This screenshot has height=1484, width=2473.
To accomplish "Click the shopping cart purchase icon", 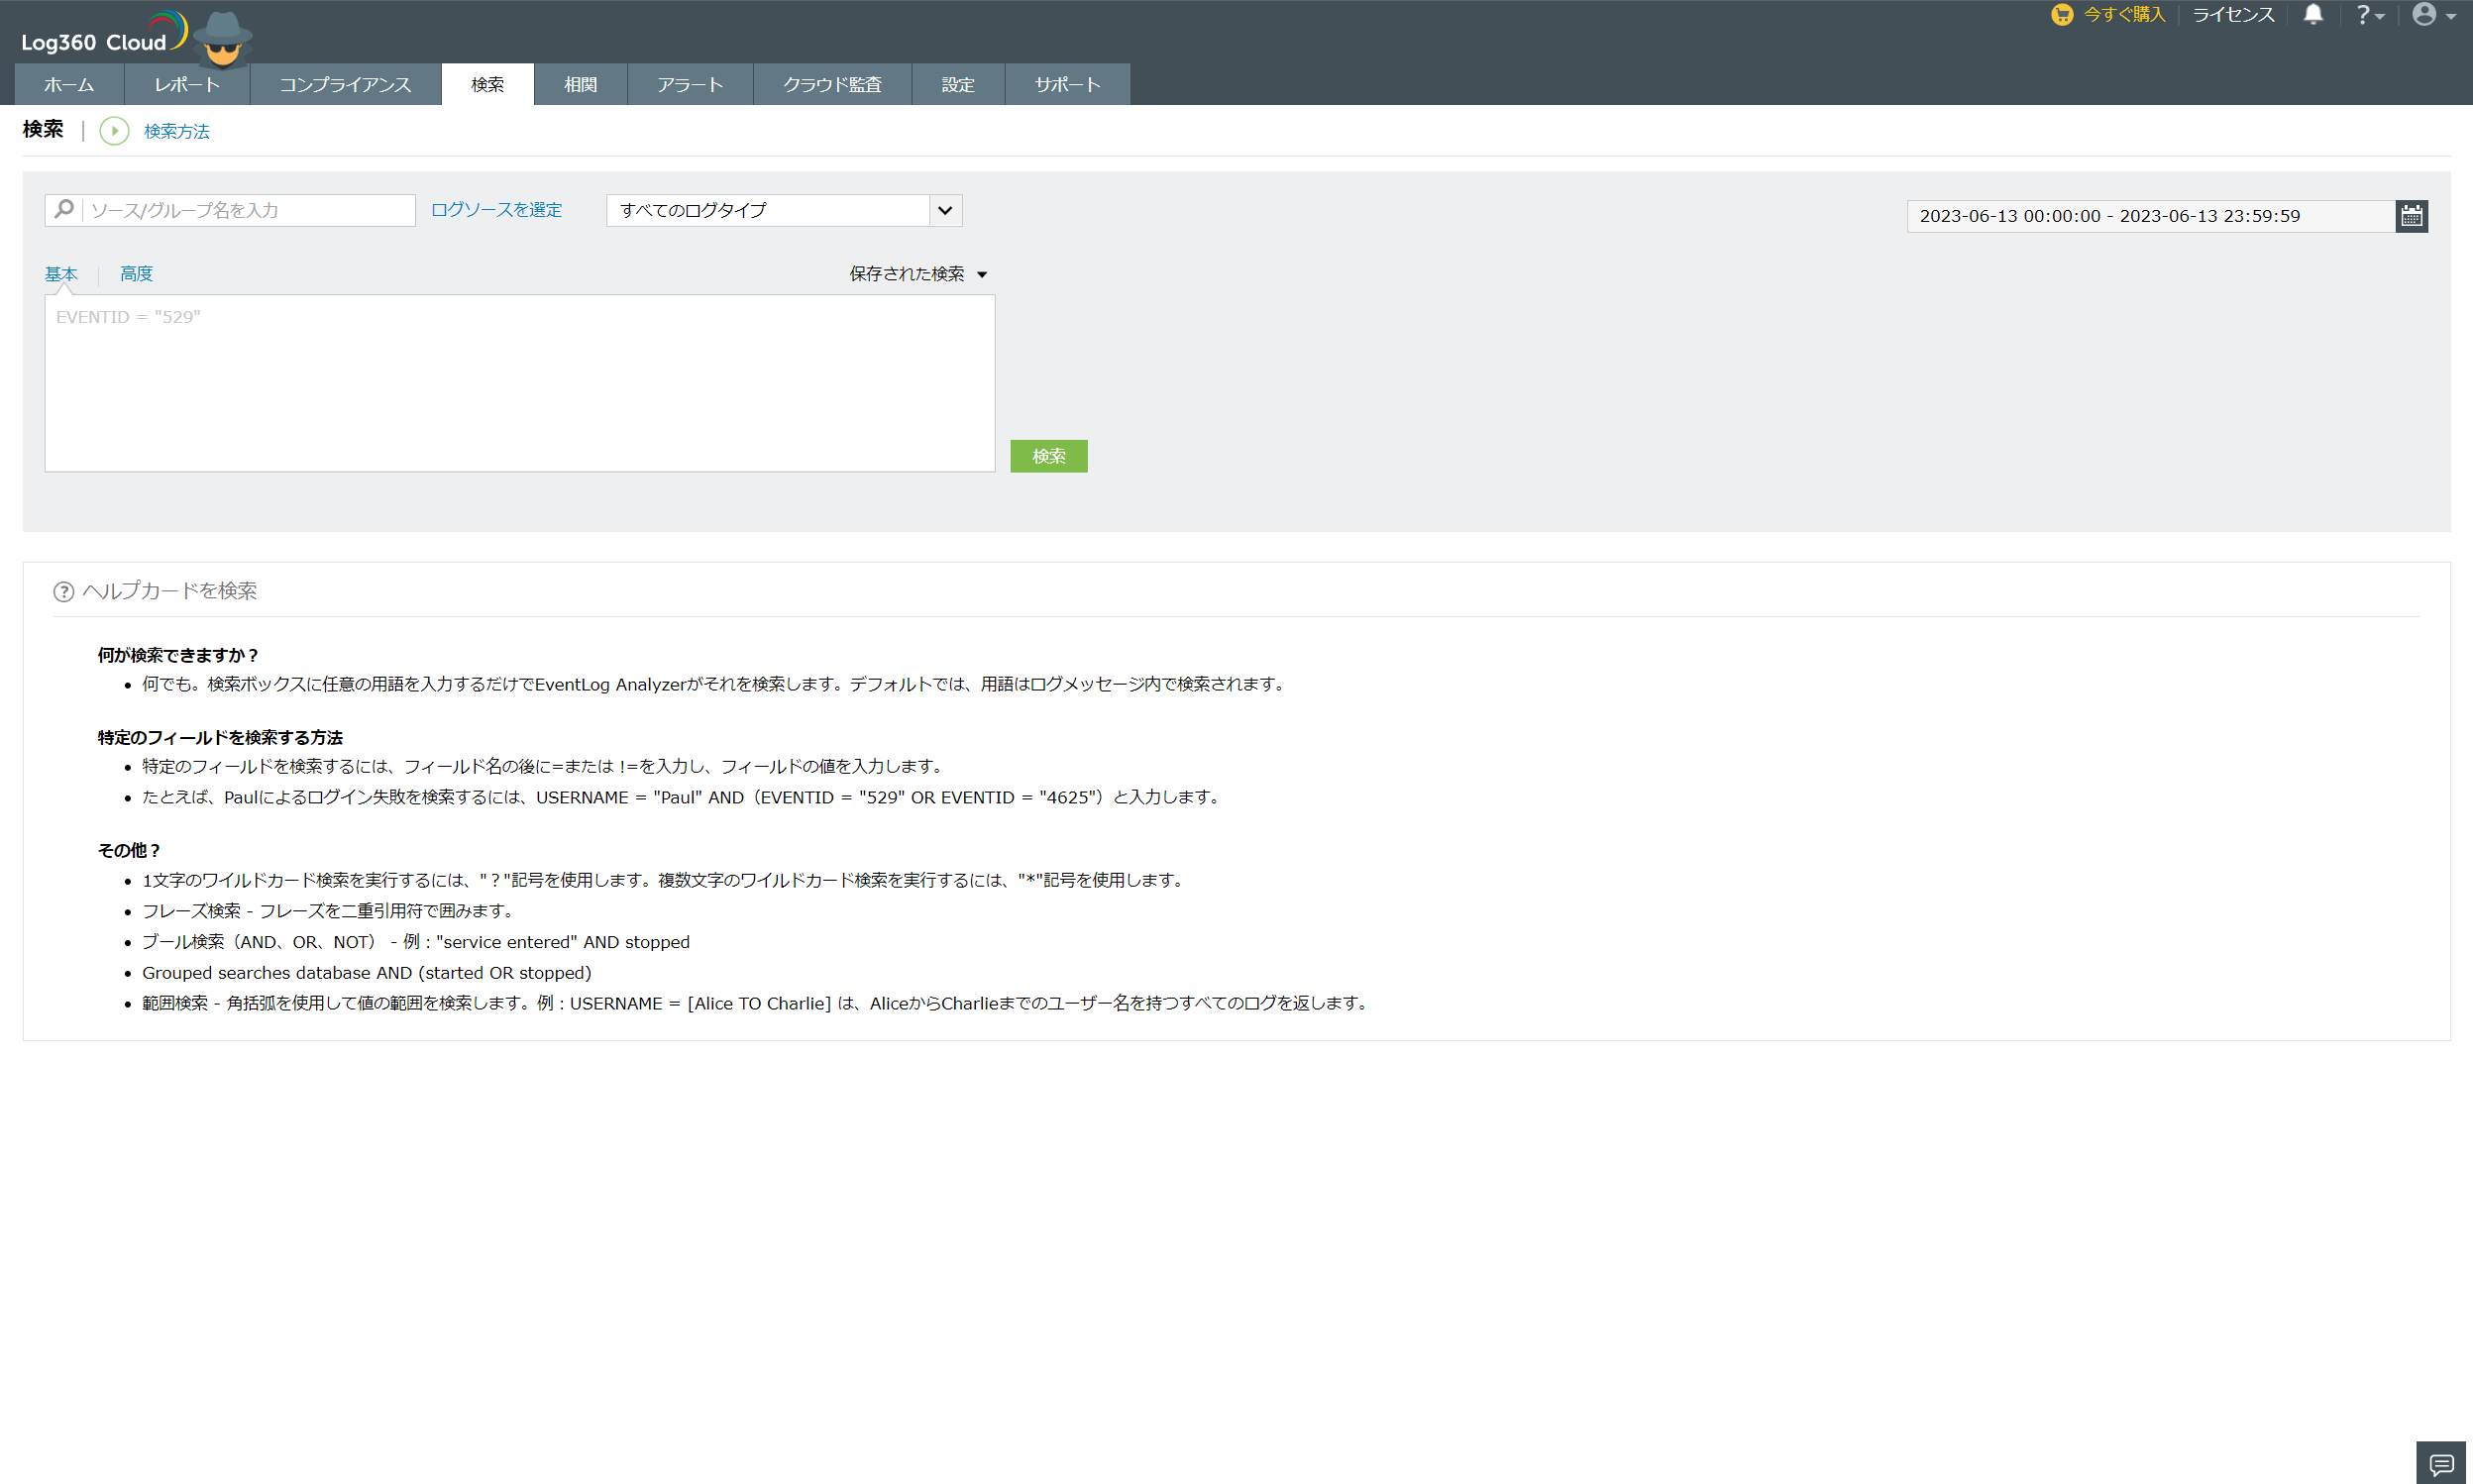I will pyautogui.click(x=2061, y=15).
